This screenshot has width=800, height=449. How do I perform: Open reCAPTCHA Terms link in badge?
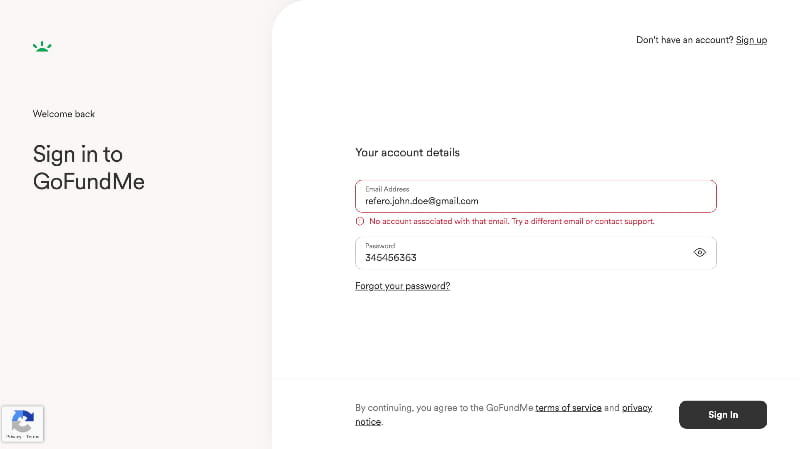coord(32,437)
